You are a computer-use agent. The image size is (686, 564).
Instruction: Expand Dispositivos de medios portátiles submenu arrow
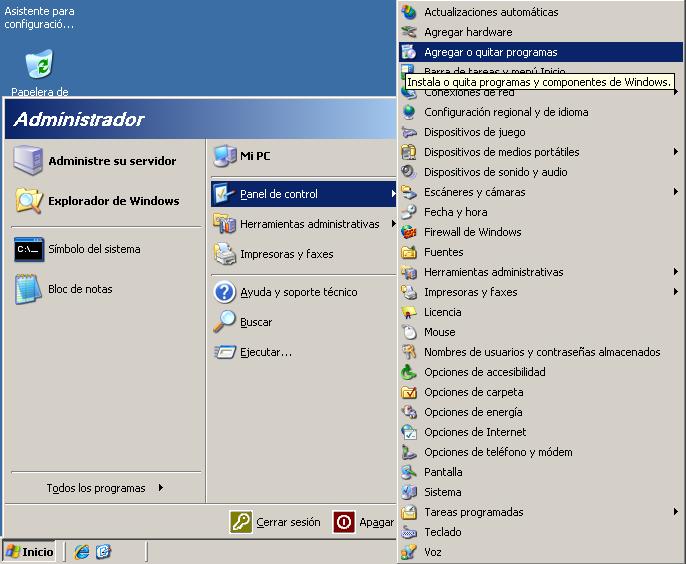coord(676,152)
